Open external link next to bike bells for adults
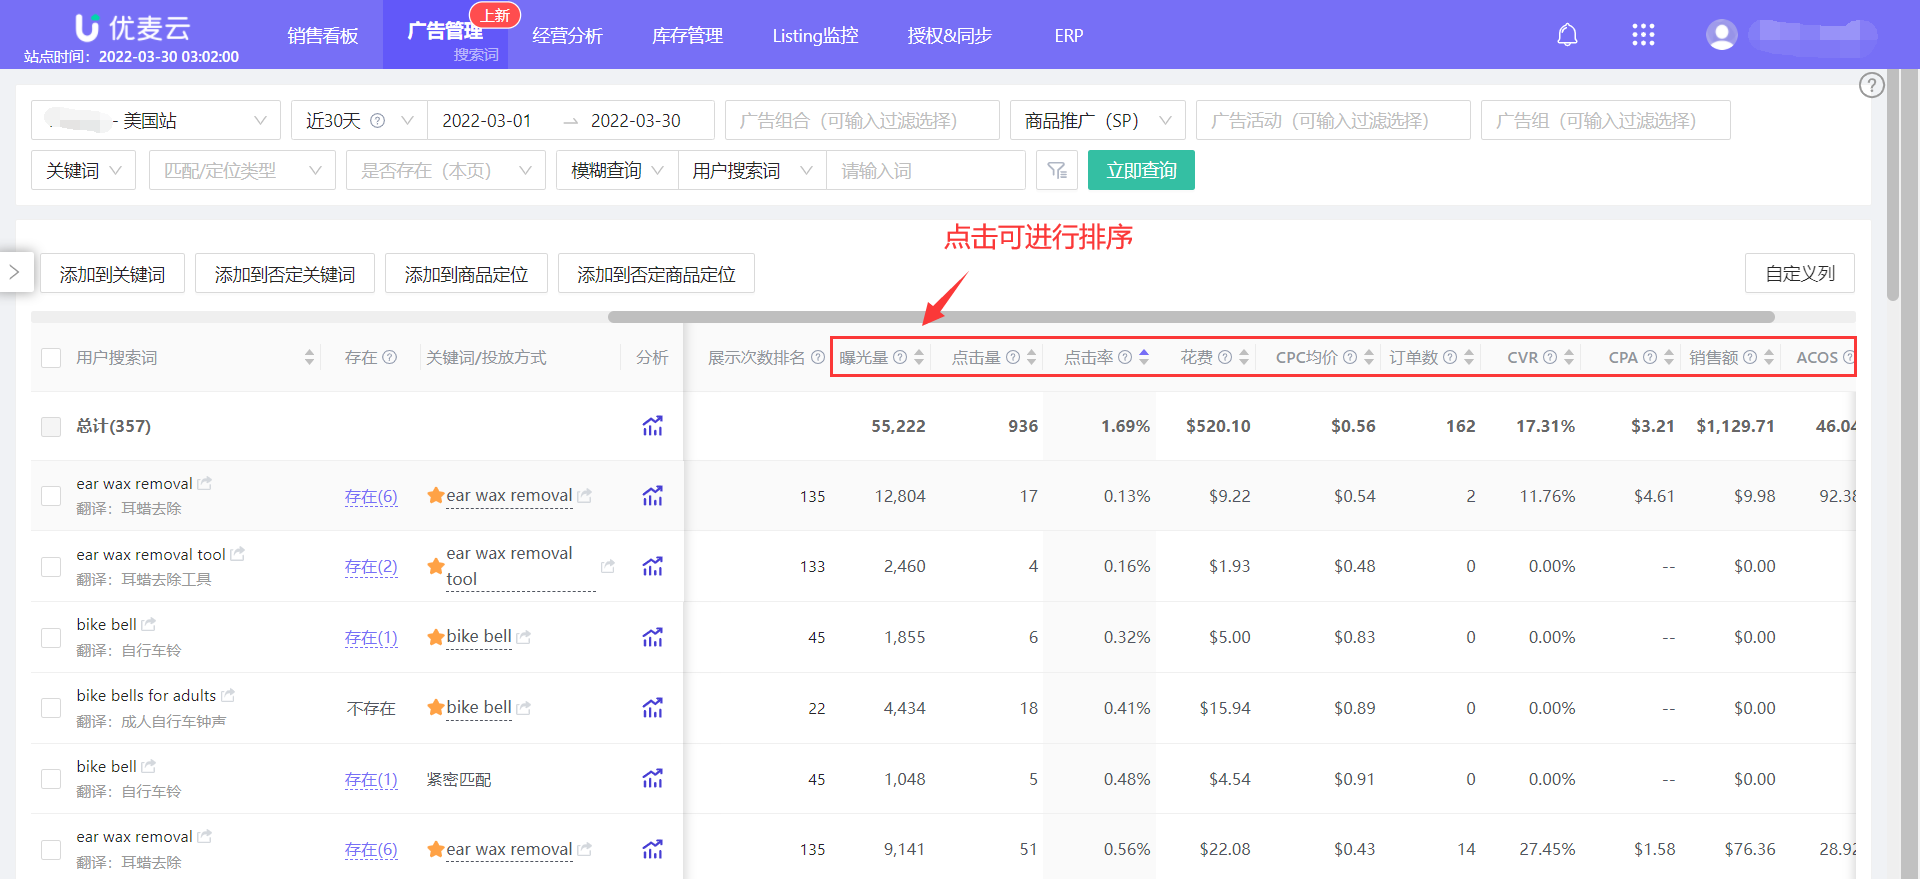This screenshot has width=1920, height=879. coord(228,695)
